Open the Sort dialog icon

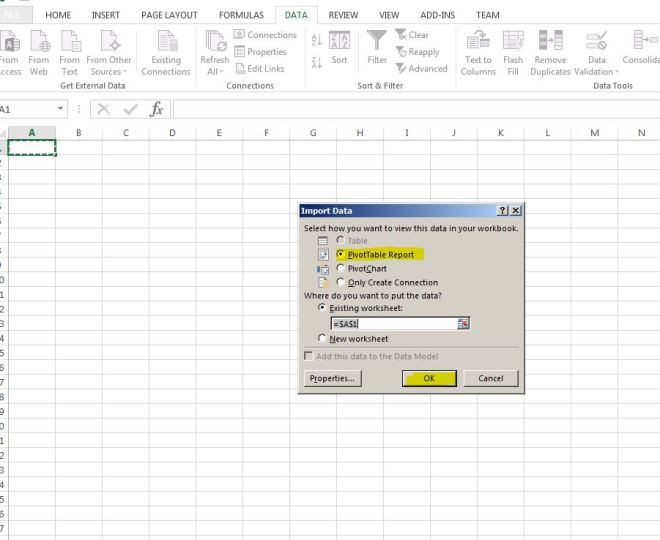point(339,41)
